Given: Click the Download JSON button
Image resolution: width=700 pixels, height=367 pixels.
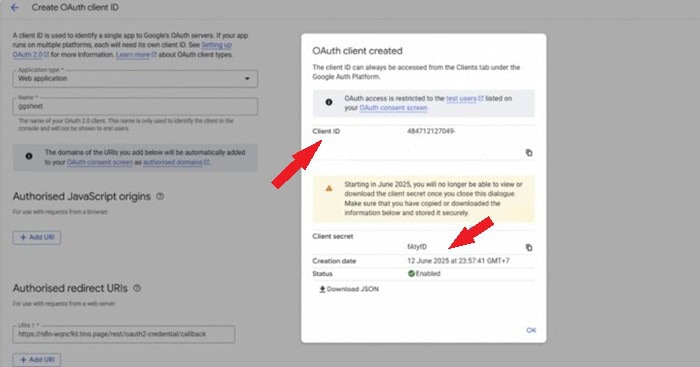Looking at the screenshot, I should click(349, 289).
